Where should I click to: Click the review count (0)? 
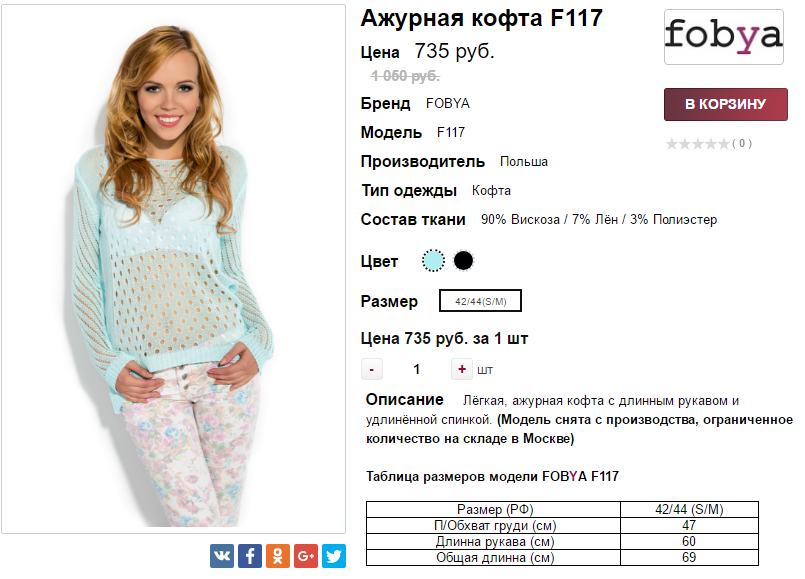(741, 144)
